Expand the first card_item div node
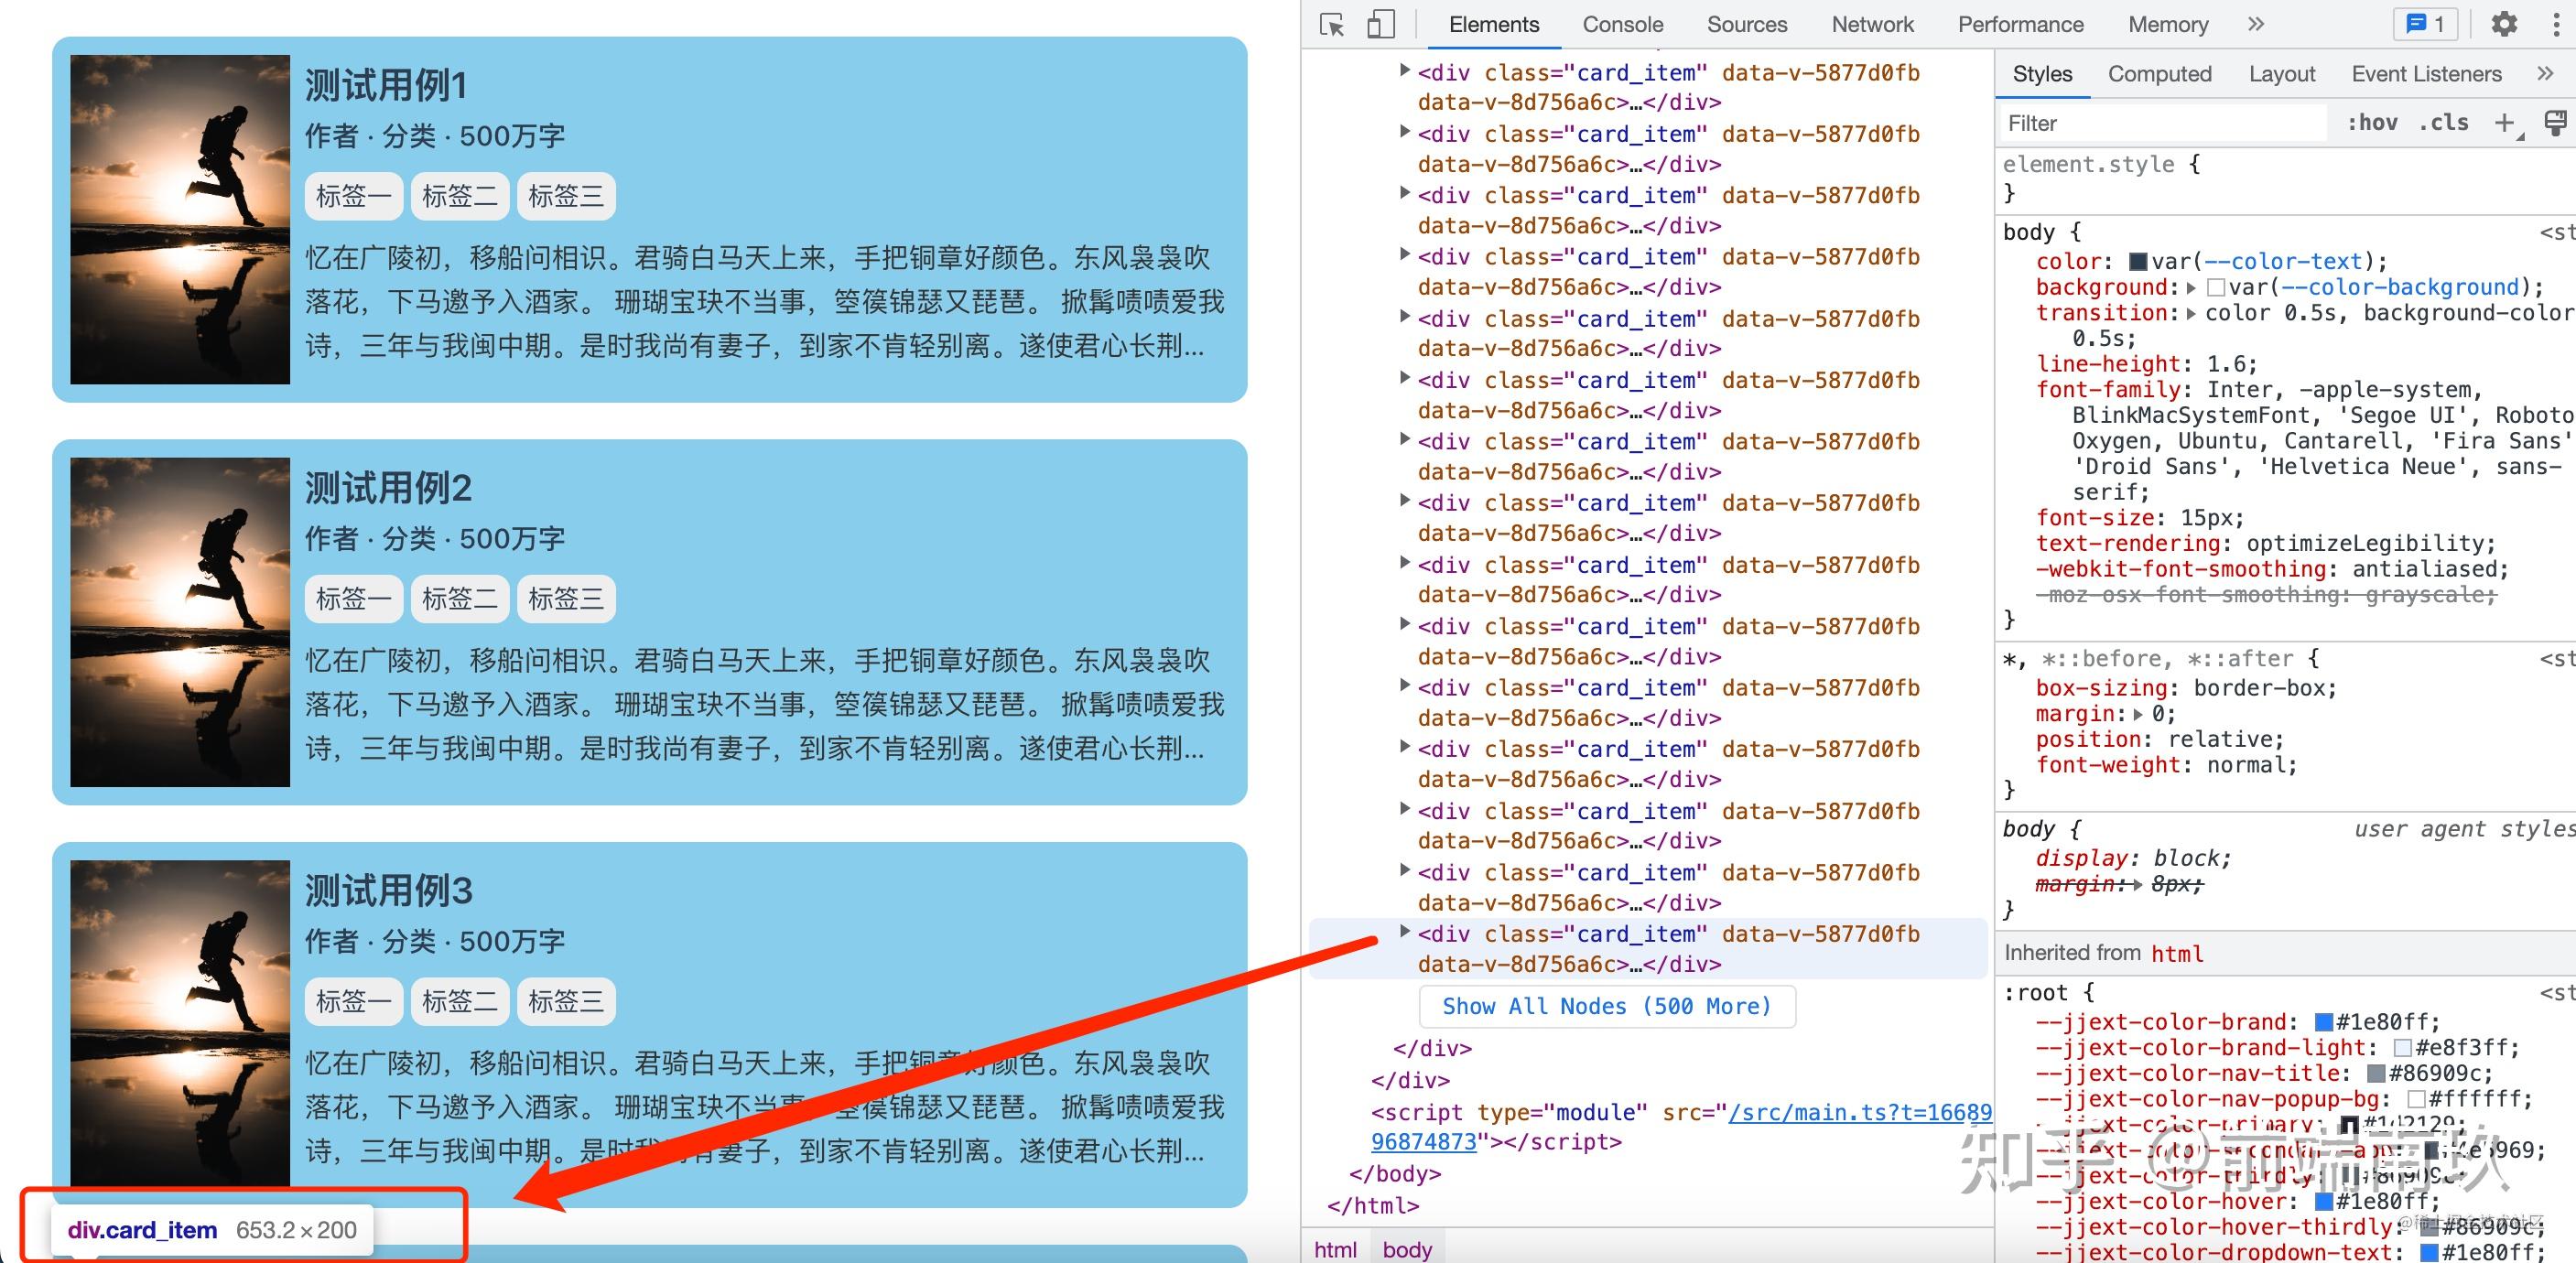The height and width of the screenshot is (1263, 2576). pos(1405,70)
